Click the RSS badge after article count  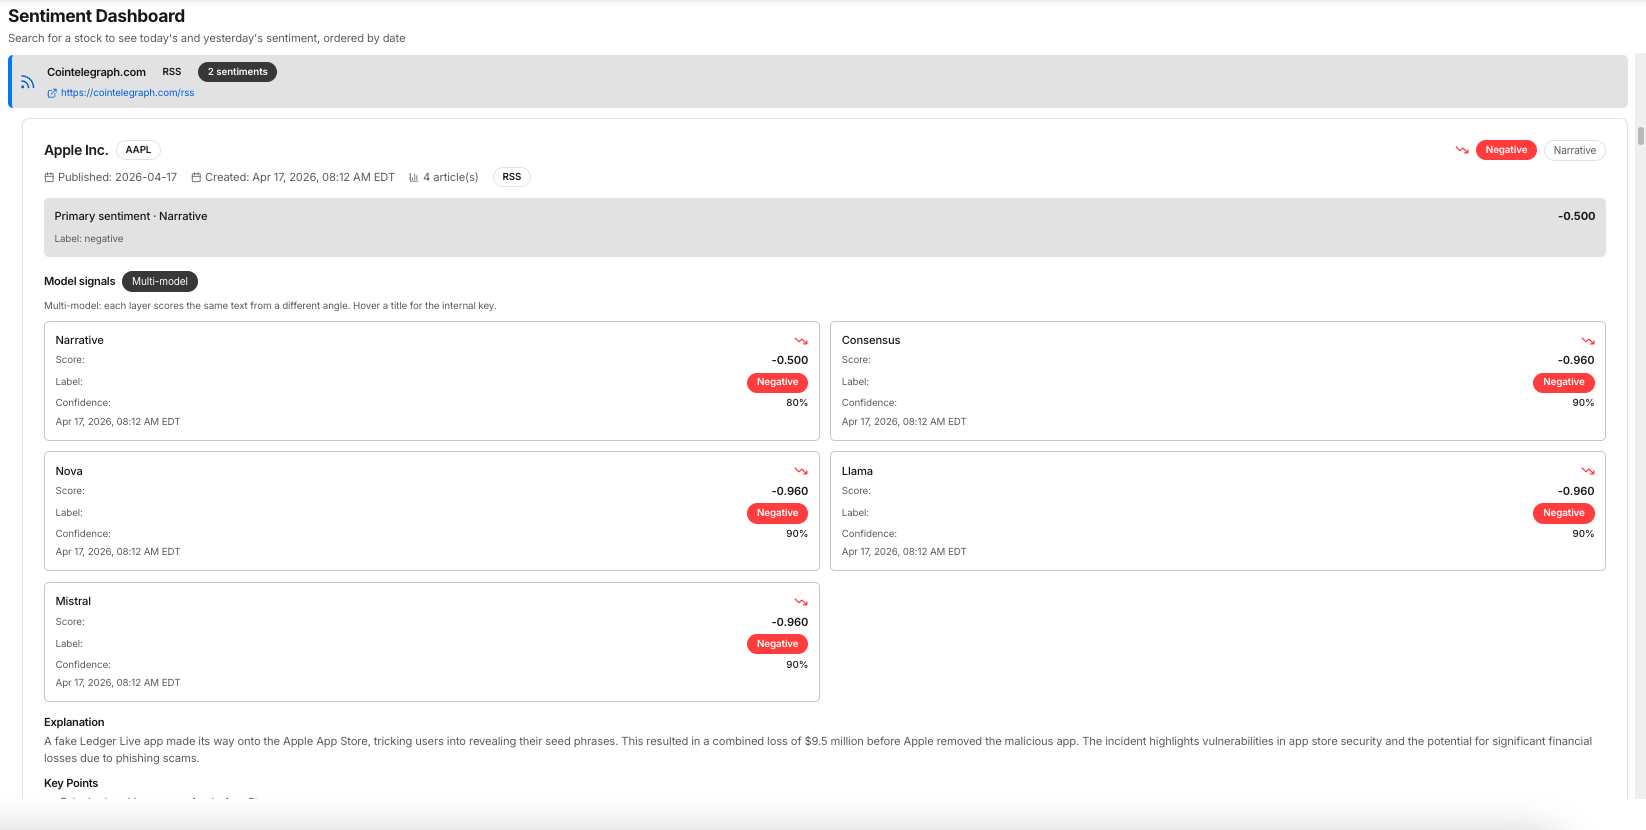click(x=511, y=177)
